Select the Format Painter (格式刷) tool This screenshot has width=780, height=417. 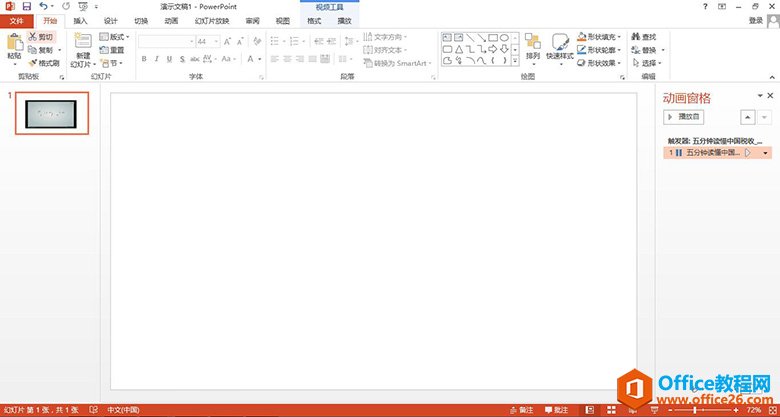[x=43, y=62]
